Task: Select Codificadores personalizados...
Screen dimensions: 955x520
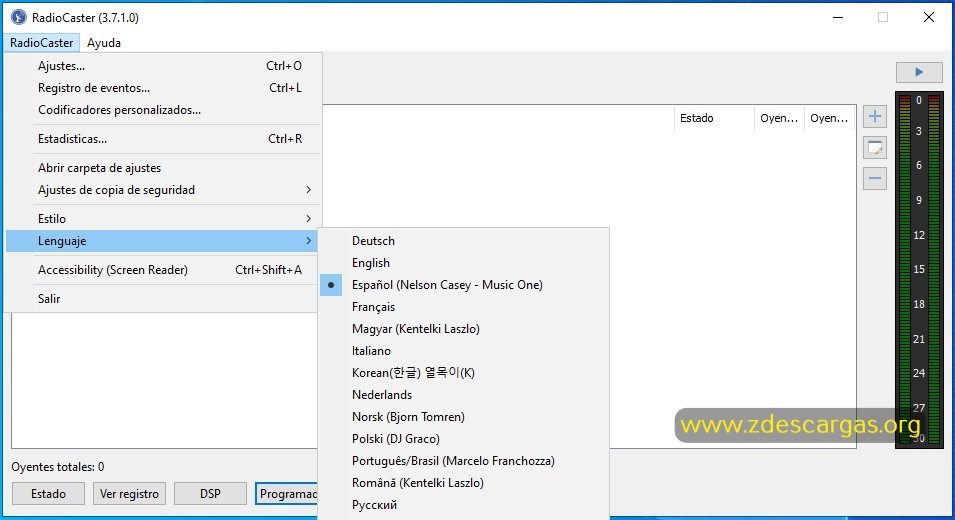Action: pos(163,110)
